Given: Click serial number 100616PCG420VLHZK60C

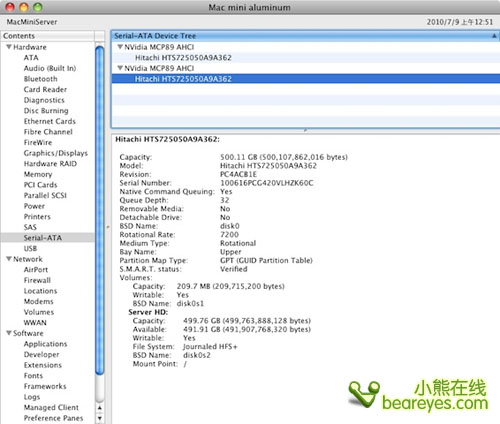Looking at the screenshot, I should coord(267,183).
